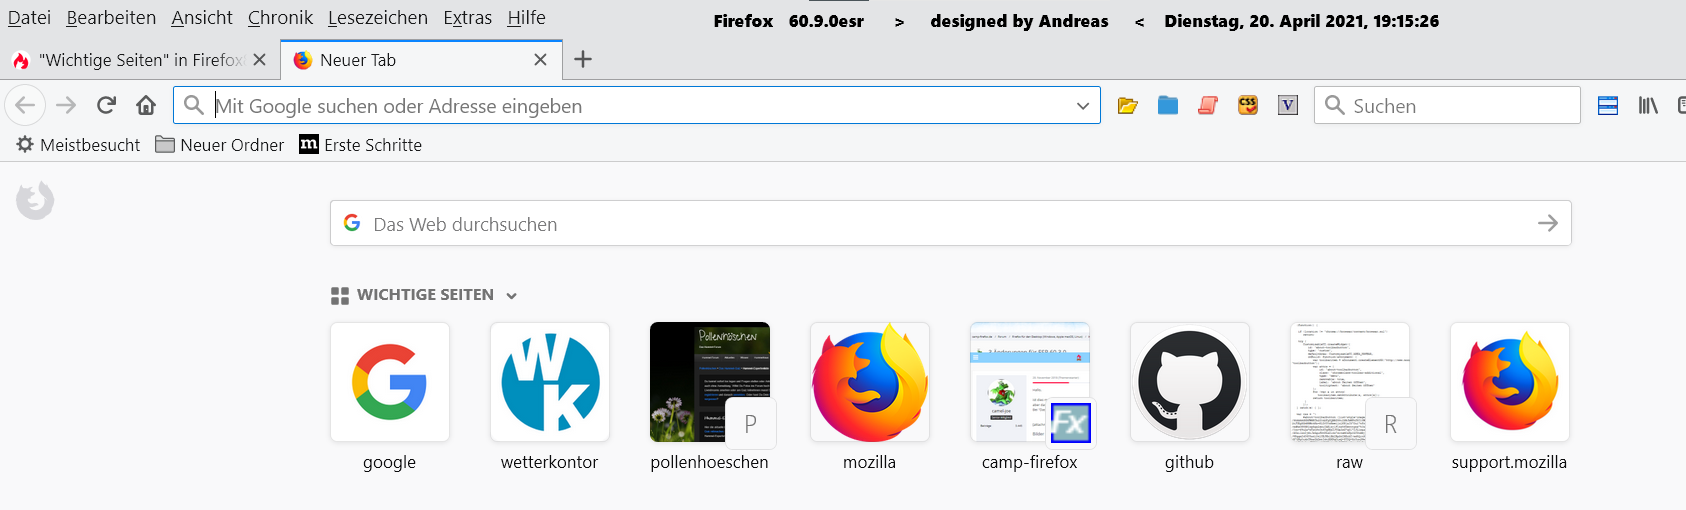Open a new tab with plus button
This screenshot has width=1686, height=510.
tap(583, 60)
